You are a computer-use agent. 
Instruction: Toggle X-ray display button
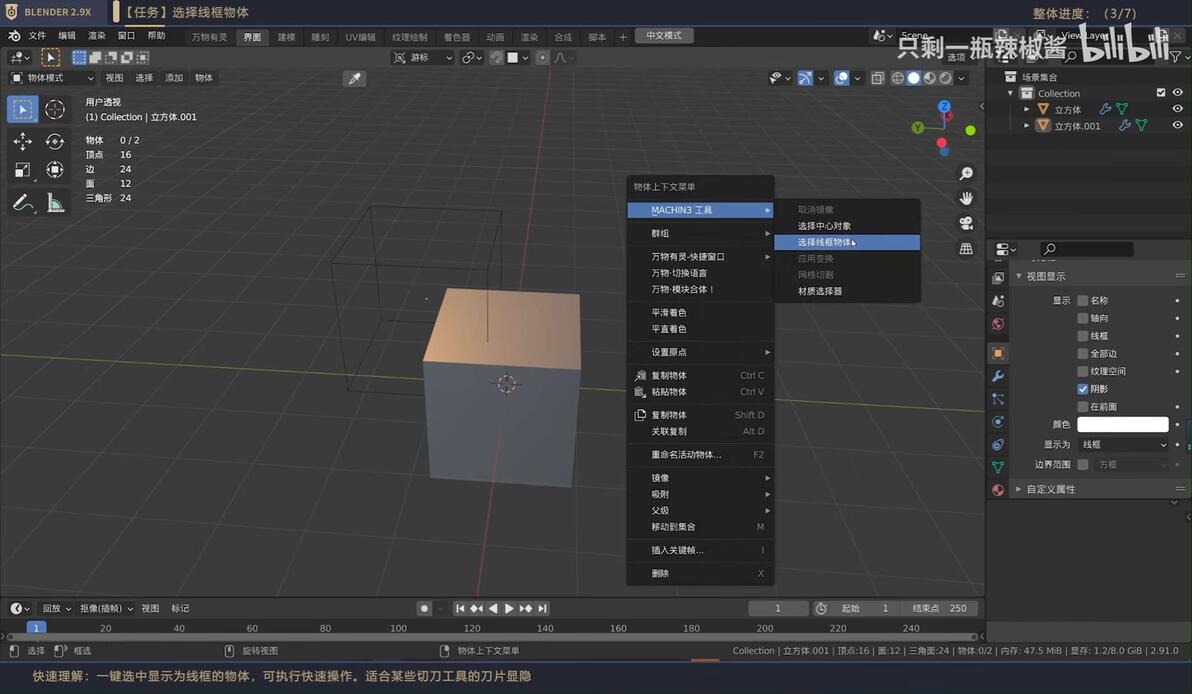tap(877, 78)
